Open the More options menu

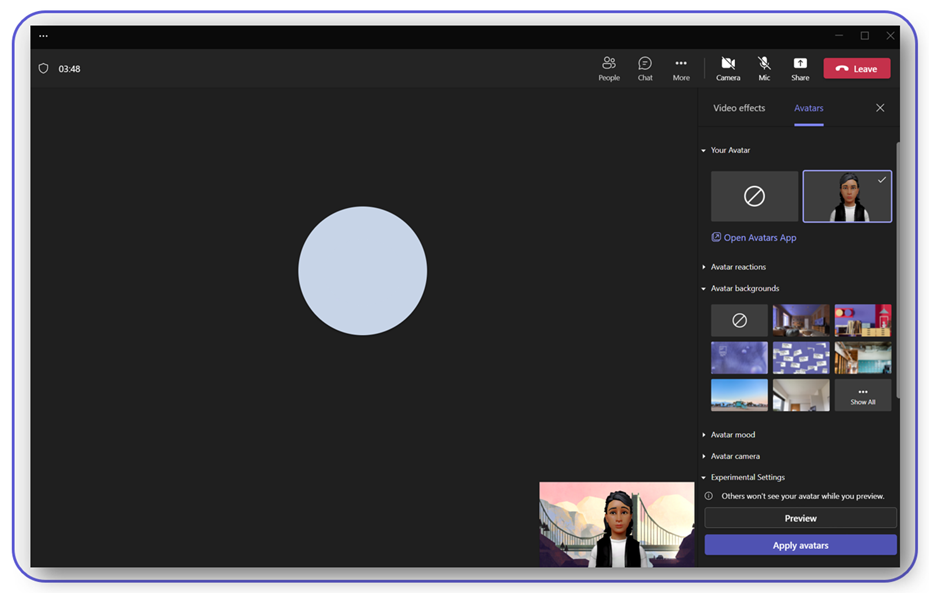[x=681, y=68]
